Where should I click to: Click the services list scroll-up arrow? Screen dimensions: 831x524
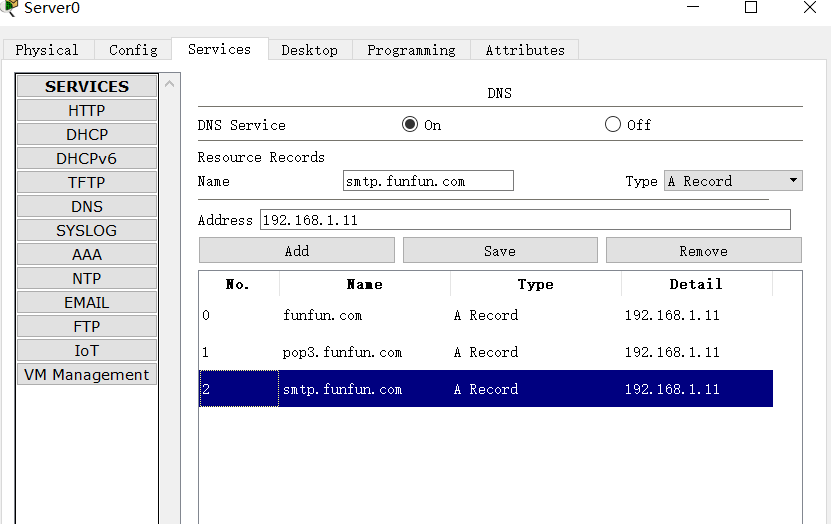pyautogui.click(x=170, y=84)
